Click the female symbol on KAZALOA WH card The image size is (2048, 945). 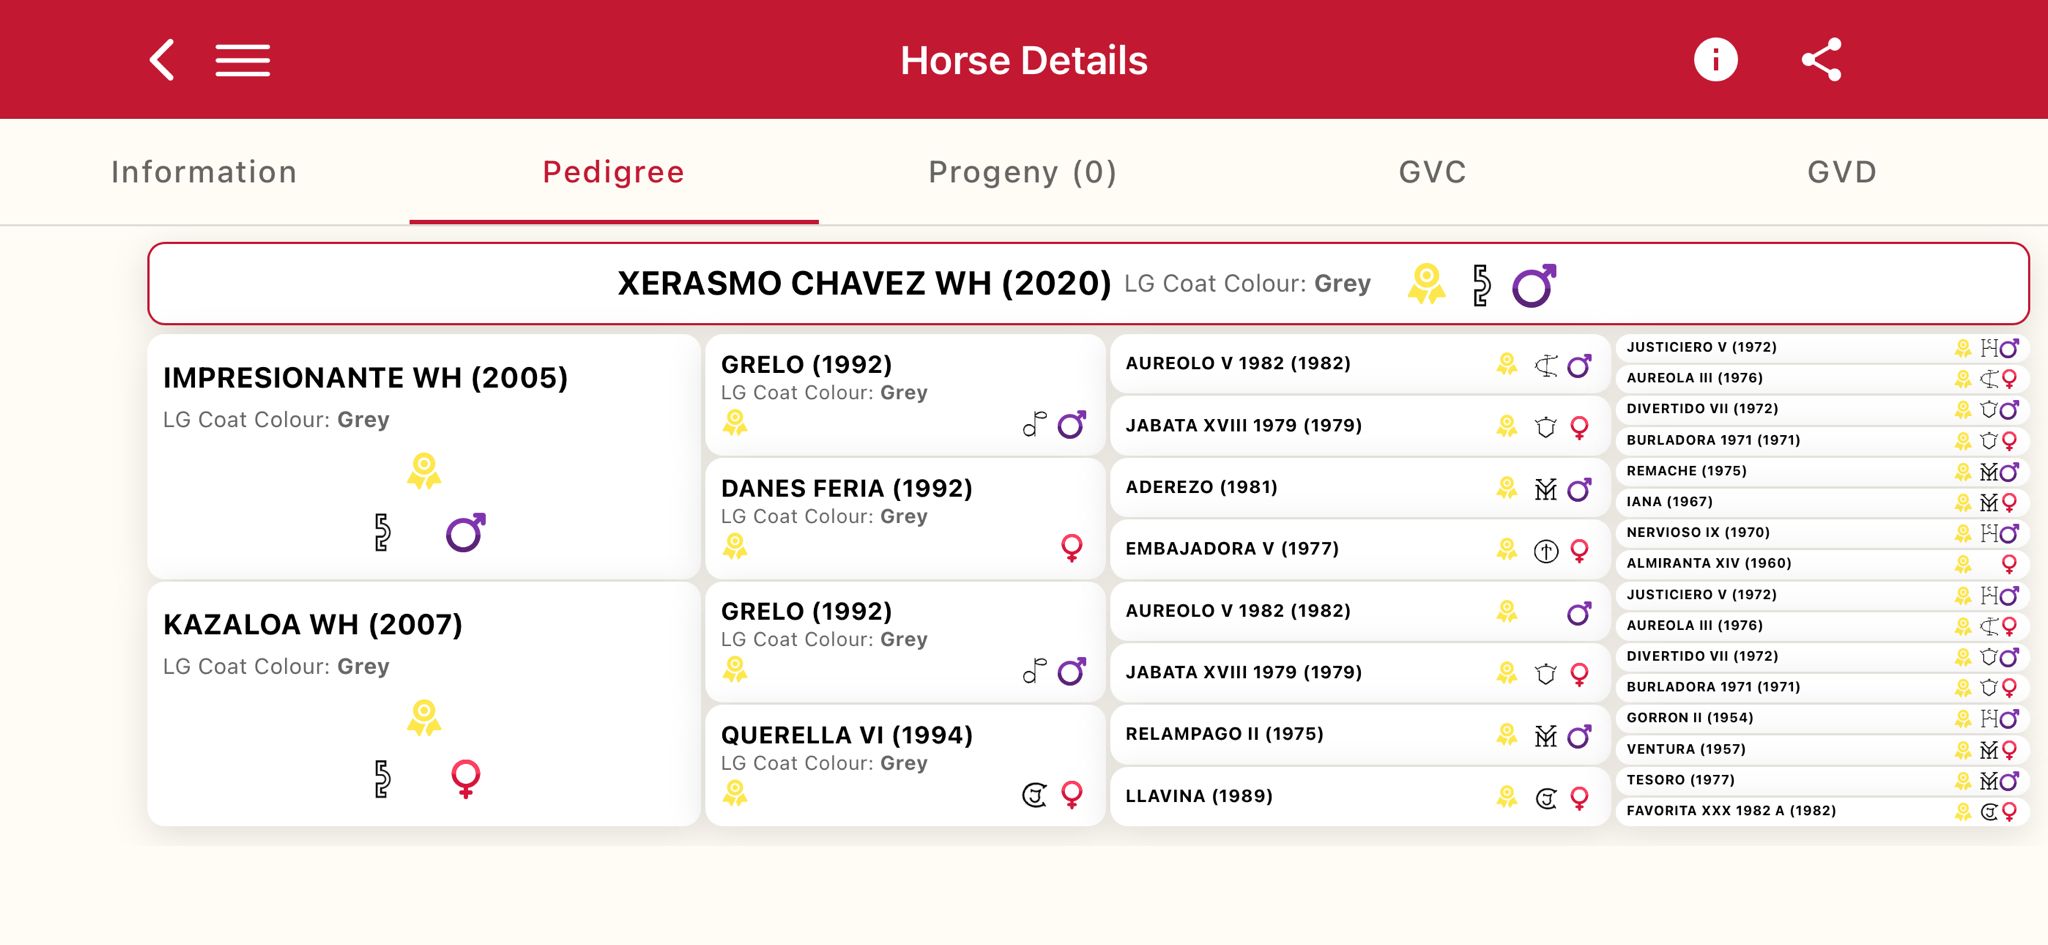(x=466, y=778)
